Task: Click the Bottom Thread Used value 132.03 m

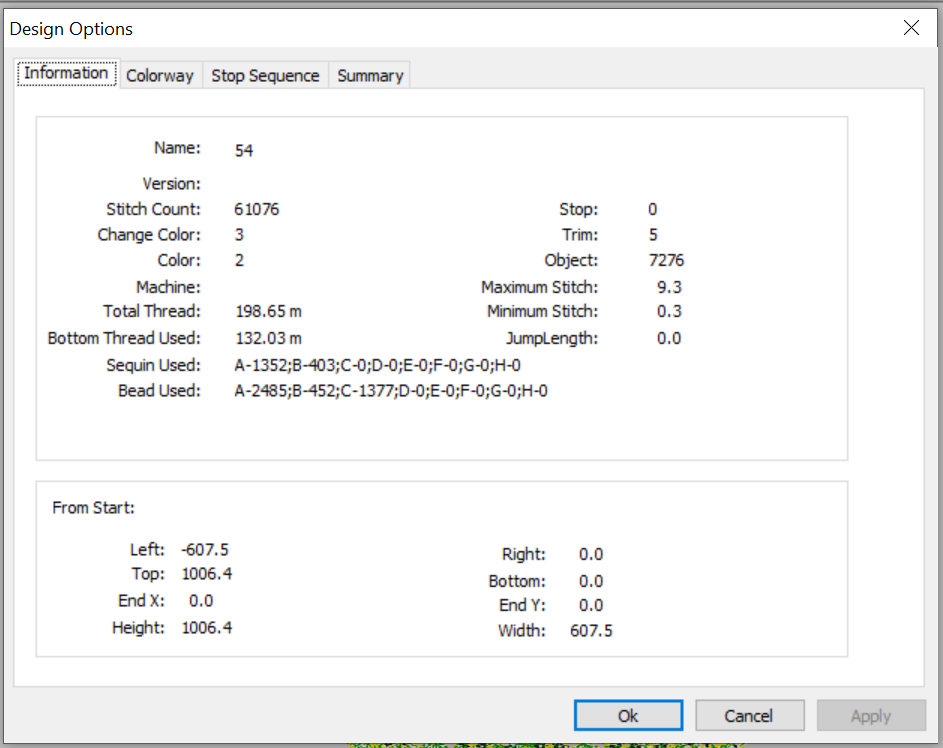Action: tap(268, 339)
